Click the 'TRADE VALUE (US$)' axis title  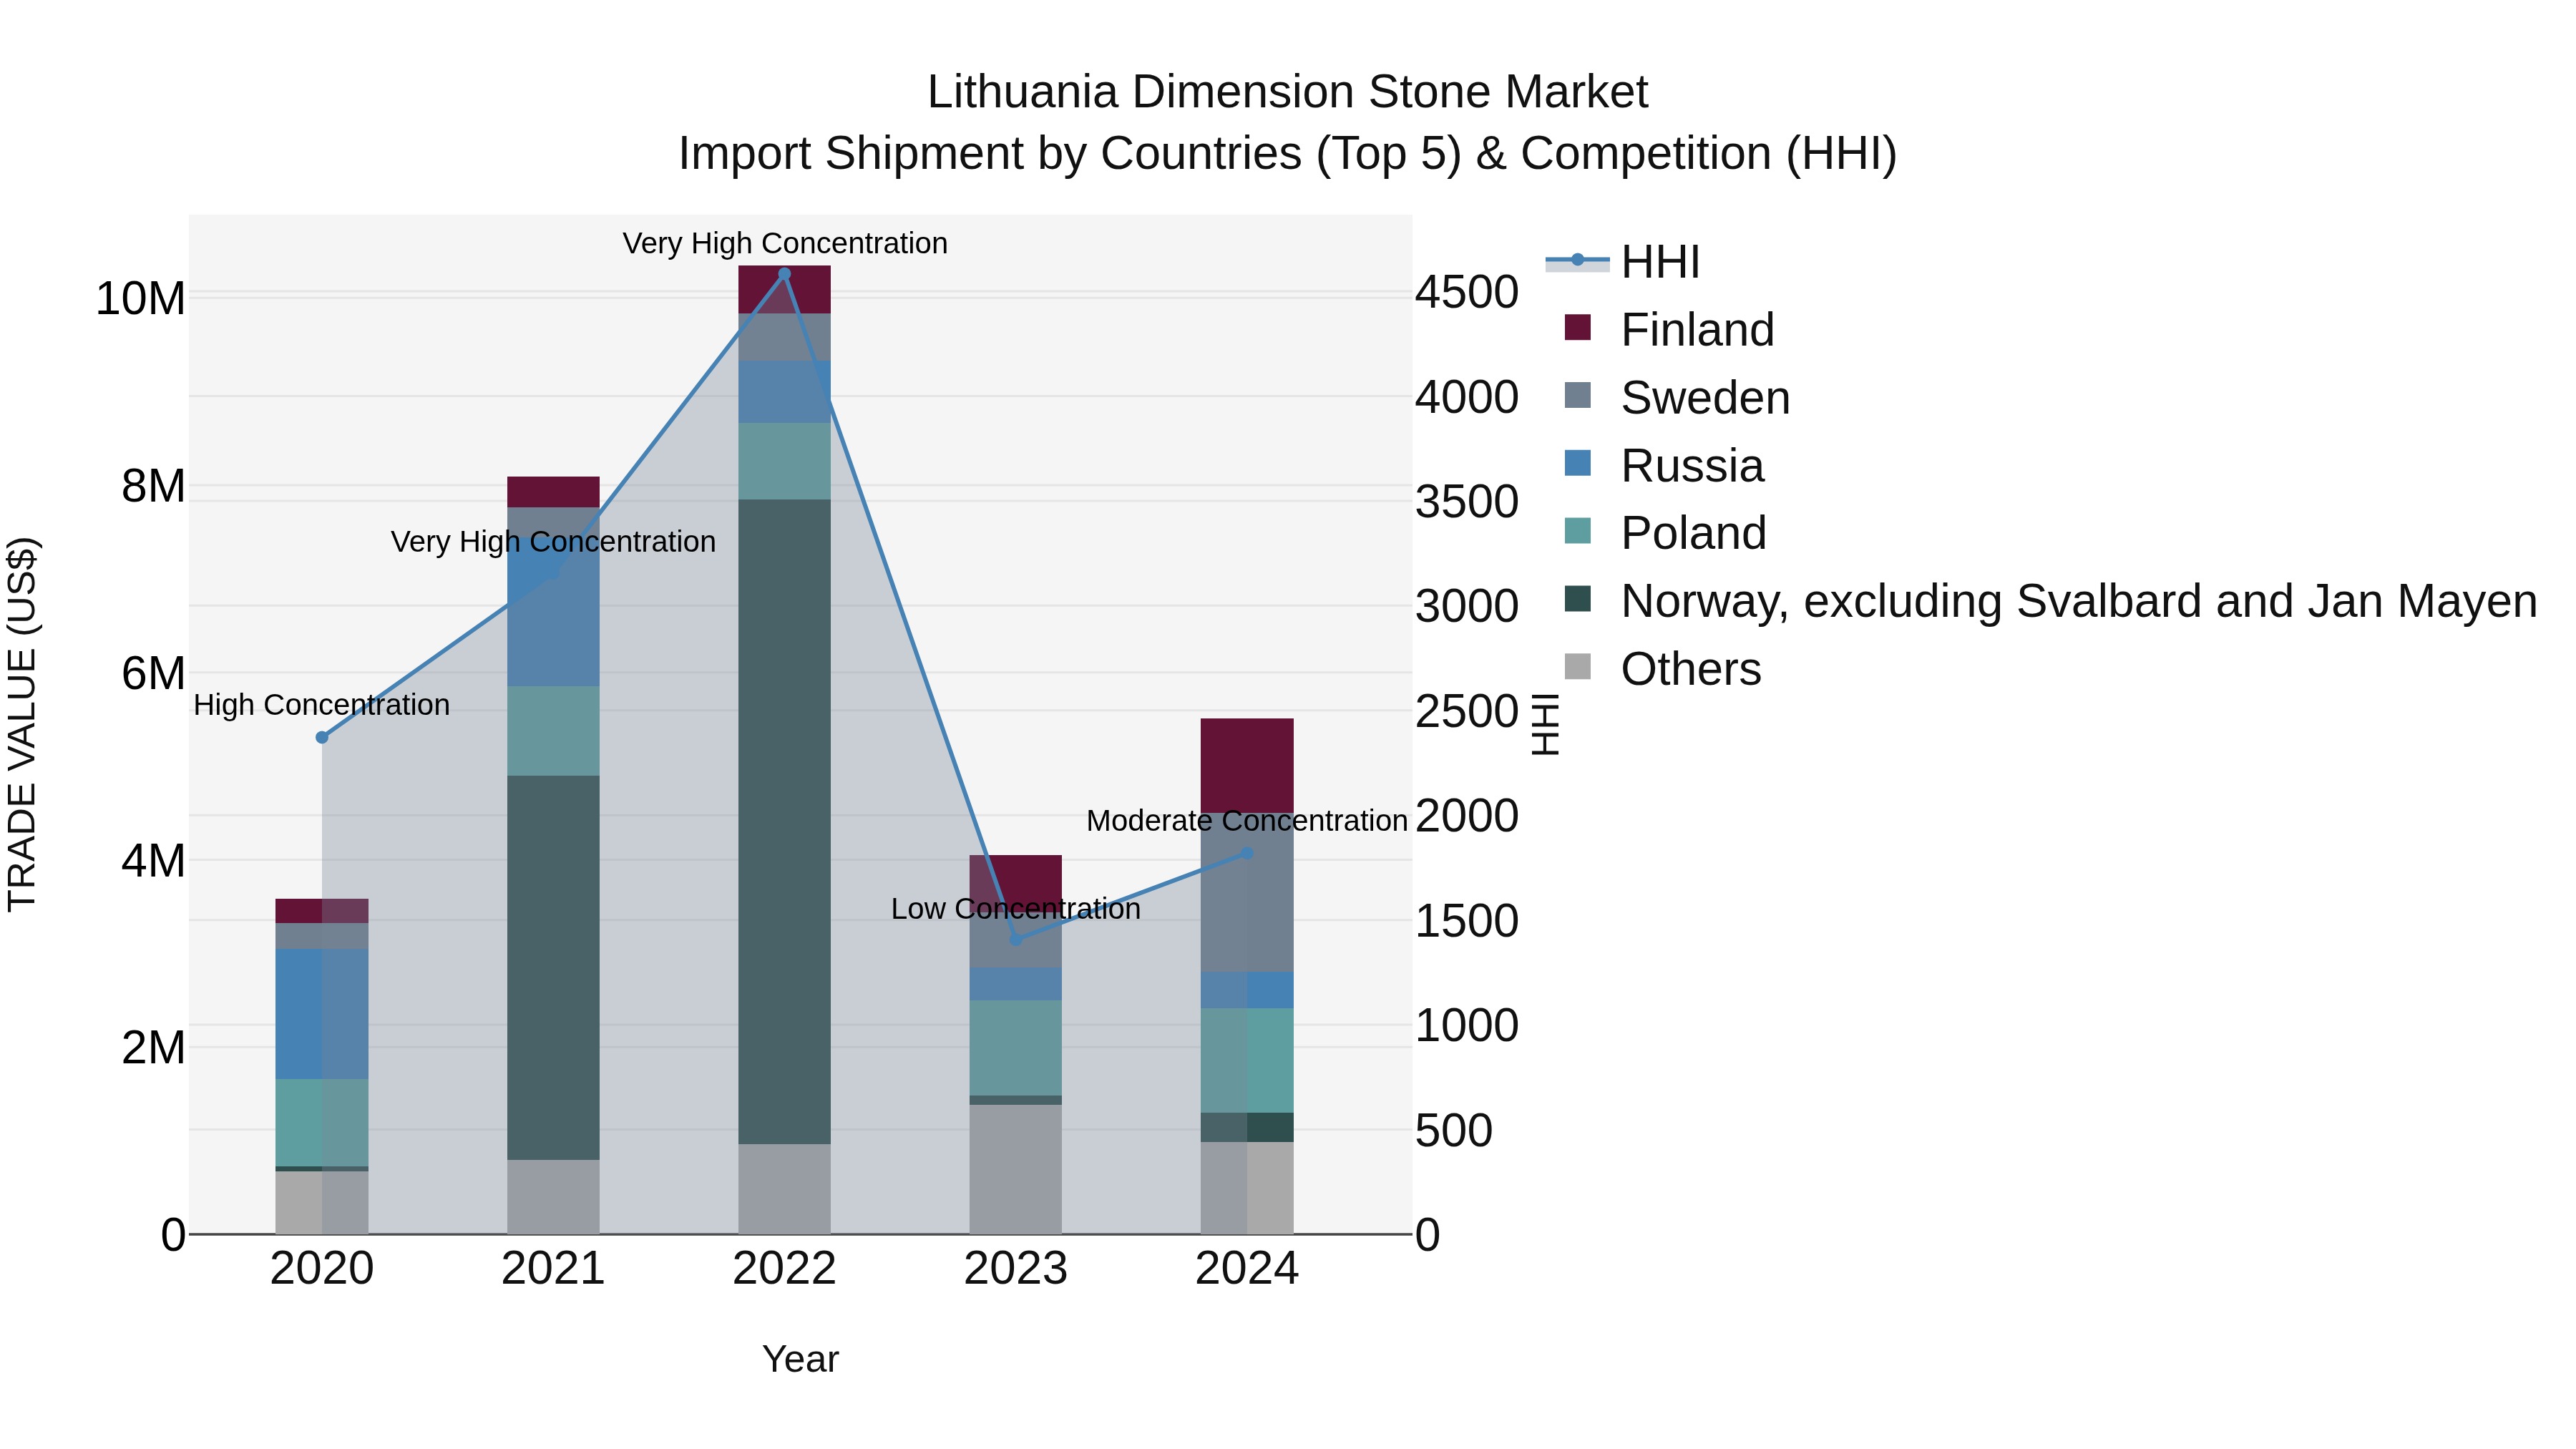coord(22,724)
